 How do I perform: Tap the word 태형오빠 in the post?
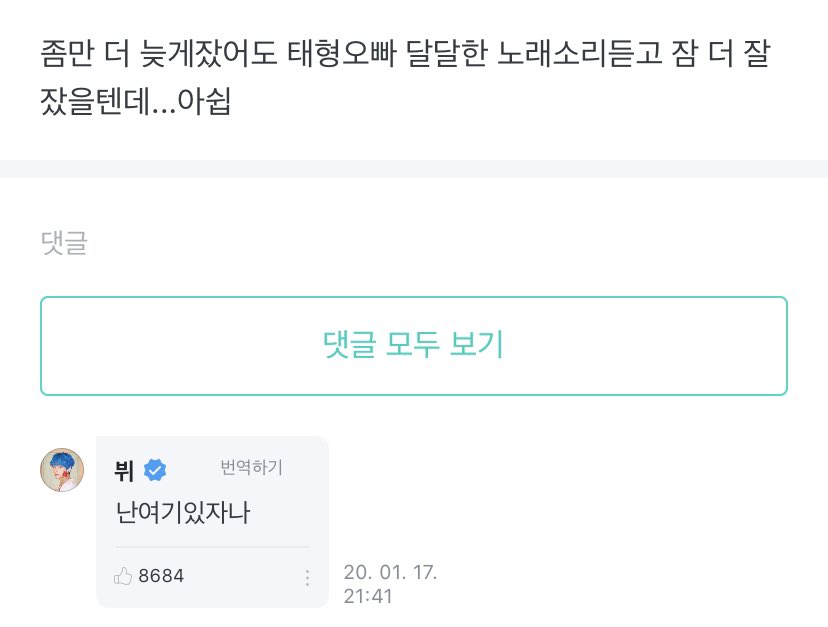pyautogui.click(x=342, y=53)
